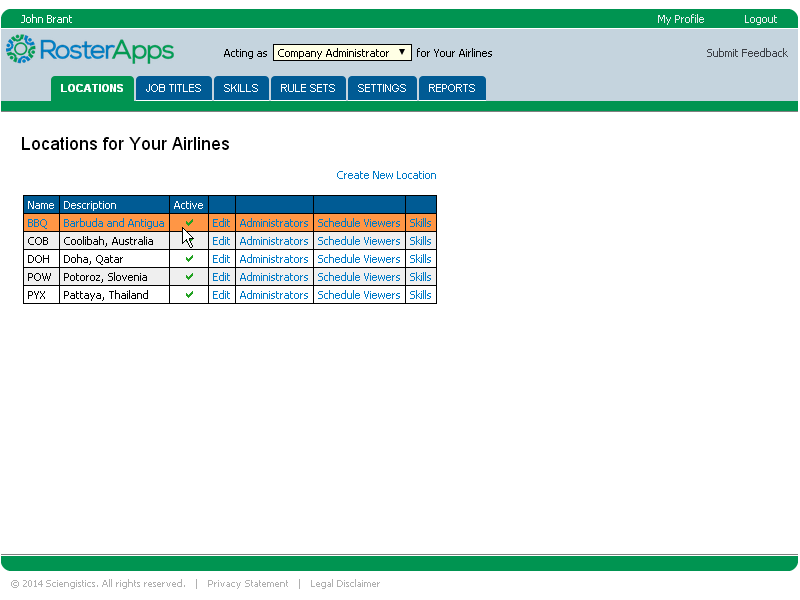This screenshot has width=800, height=600.
Task: Click the Create New Location link
Action: tap(386, 175)
